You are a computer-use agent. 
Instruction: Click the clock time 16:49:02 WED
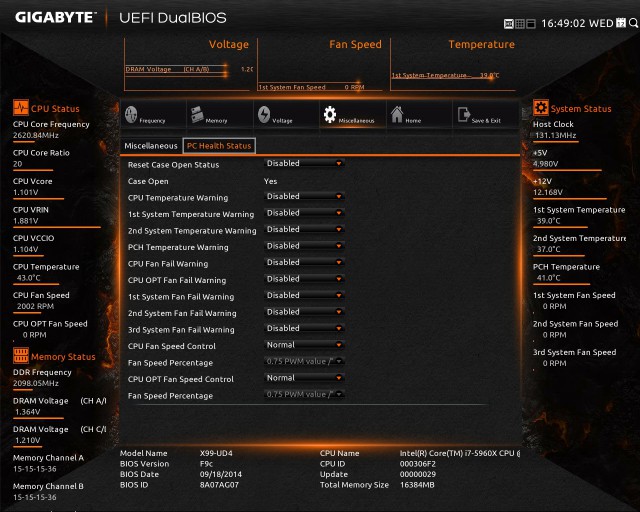pos(577,23)
